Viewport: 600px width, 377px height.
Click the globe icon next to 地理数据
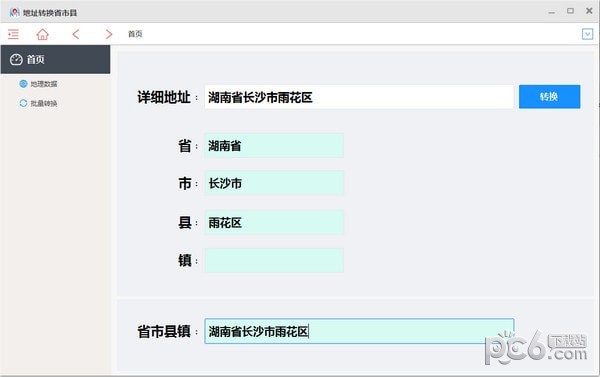tap(23, 84)
